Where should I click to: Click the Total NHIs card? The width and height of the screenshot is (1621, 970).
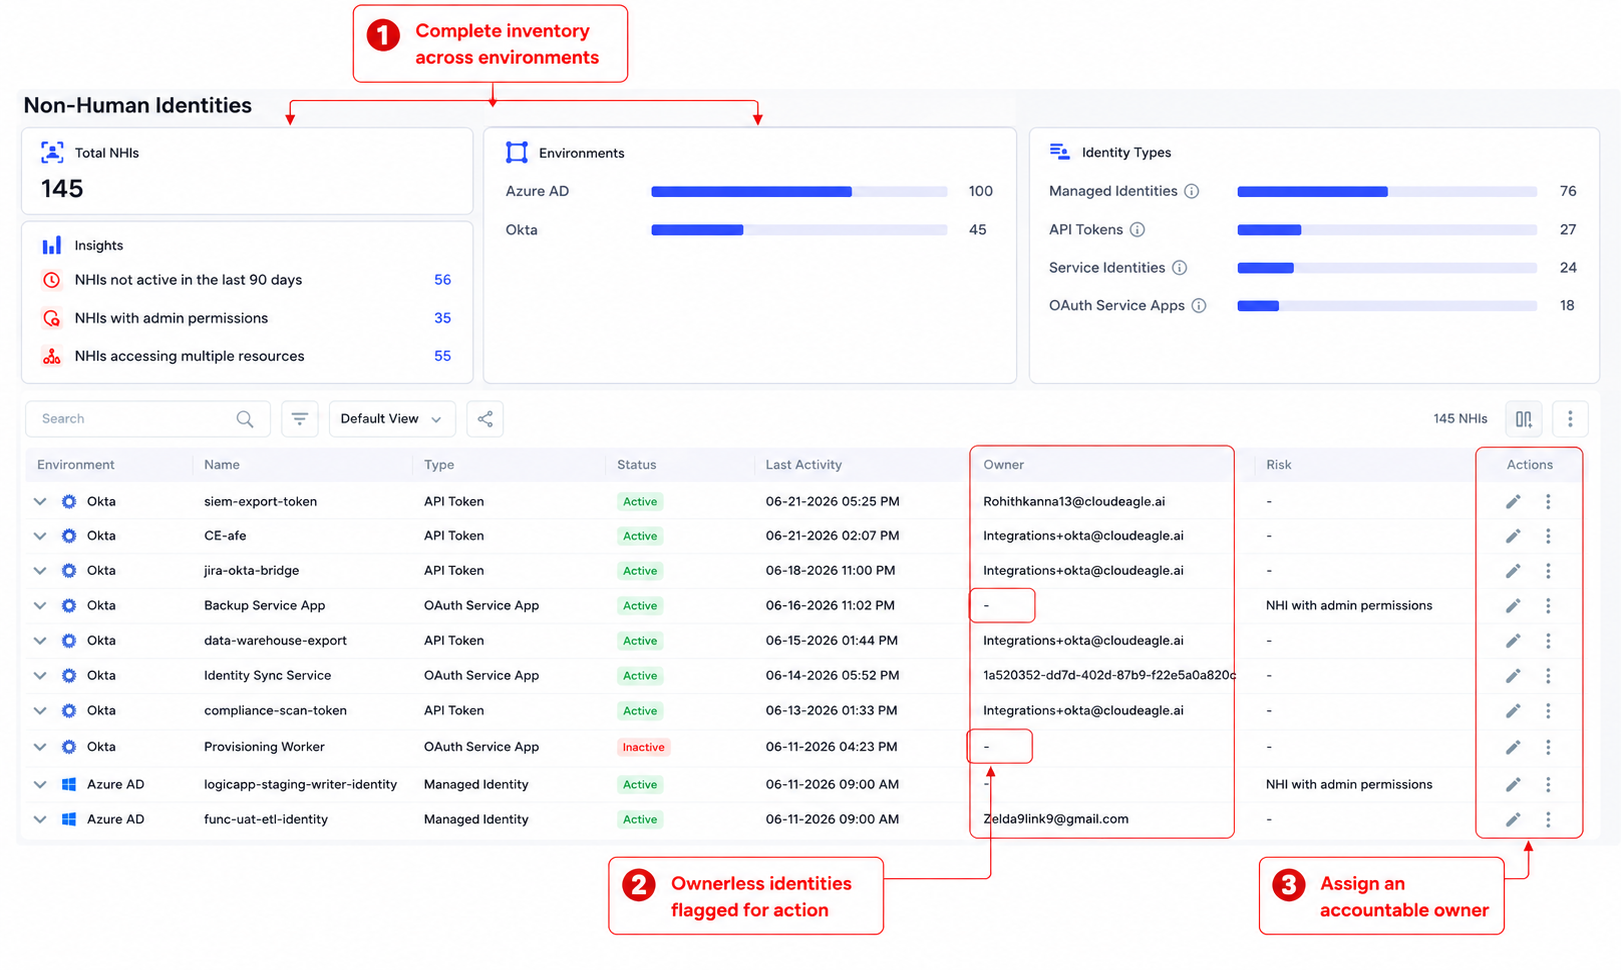coord(247,171)
